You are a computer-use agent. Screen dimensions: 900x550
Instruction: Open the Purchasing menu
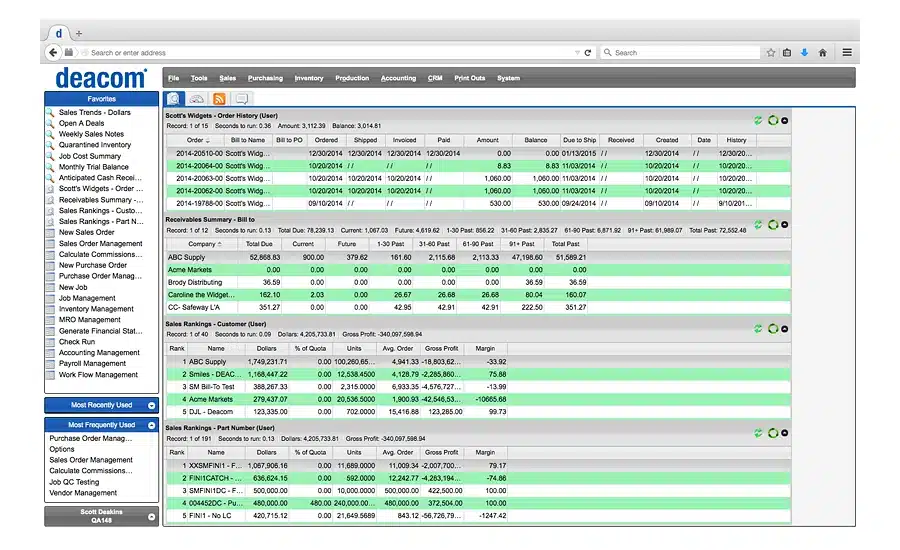(265, 78)
